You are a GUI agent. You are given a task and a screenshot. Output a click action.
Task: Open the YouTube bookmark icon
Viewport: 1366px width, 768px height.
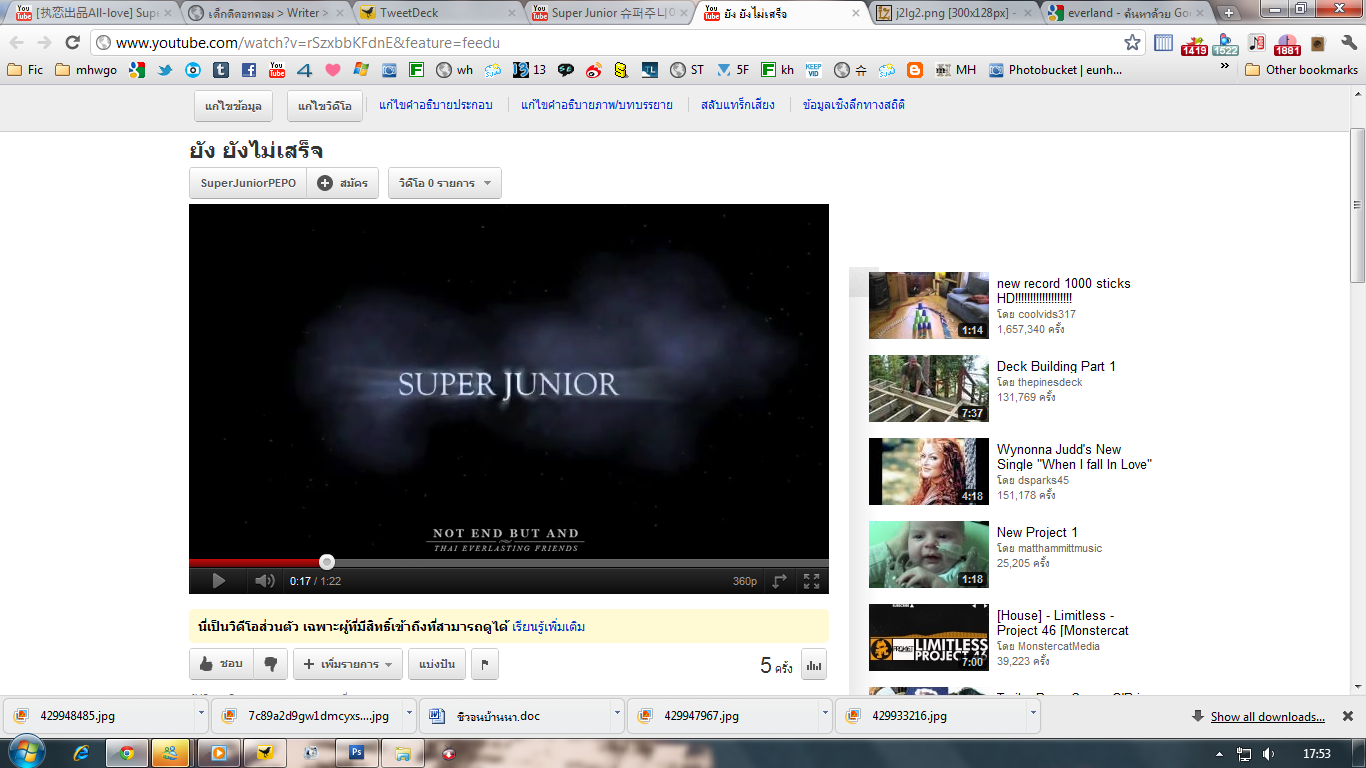pos(277,70)
